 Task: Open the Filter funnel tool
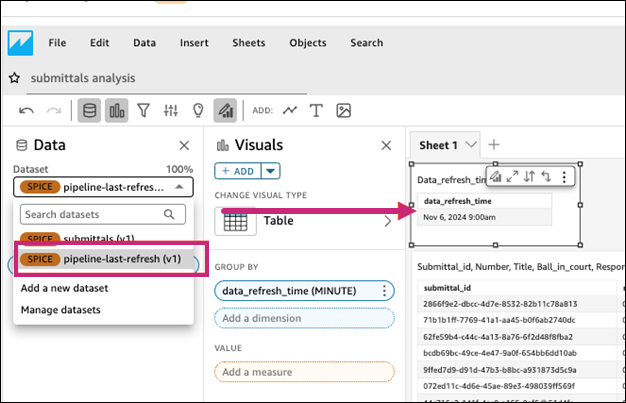click(144, 110)
